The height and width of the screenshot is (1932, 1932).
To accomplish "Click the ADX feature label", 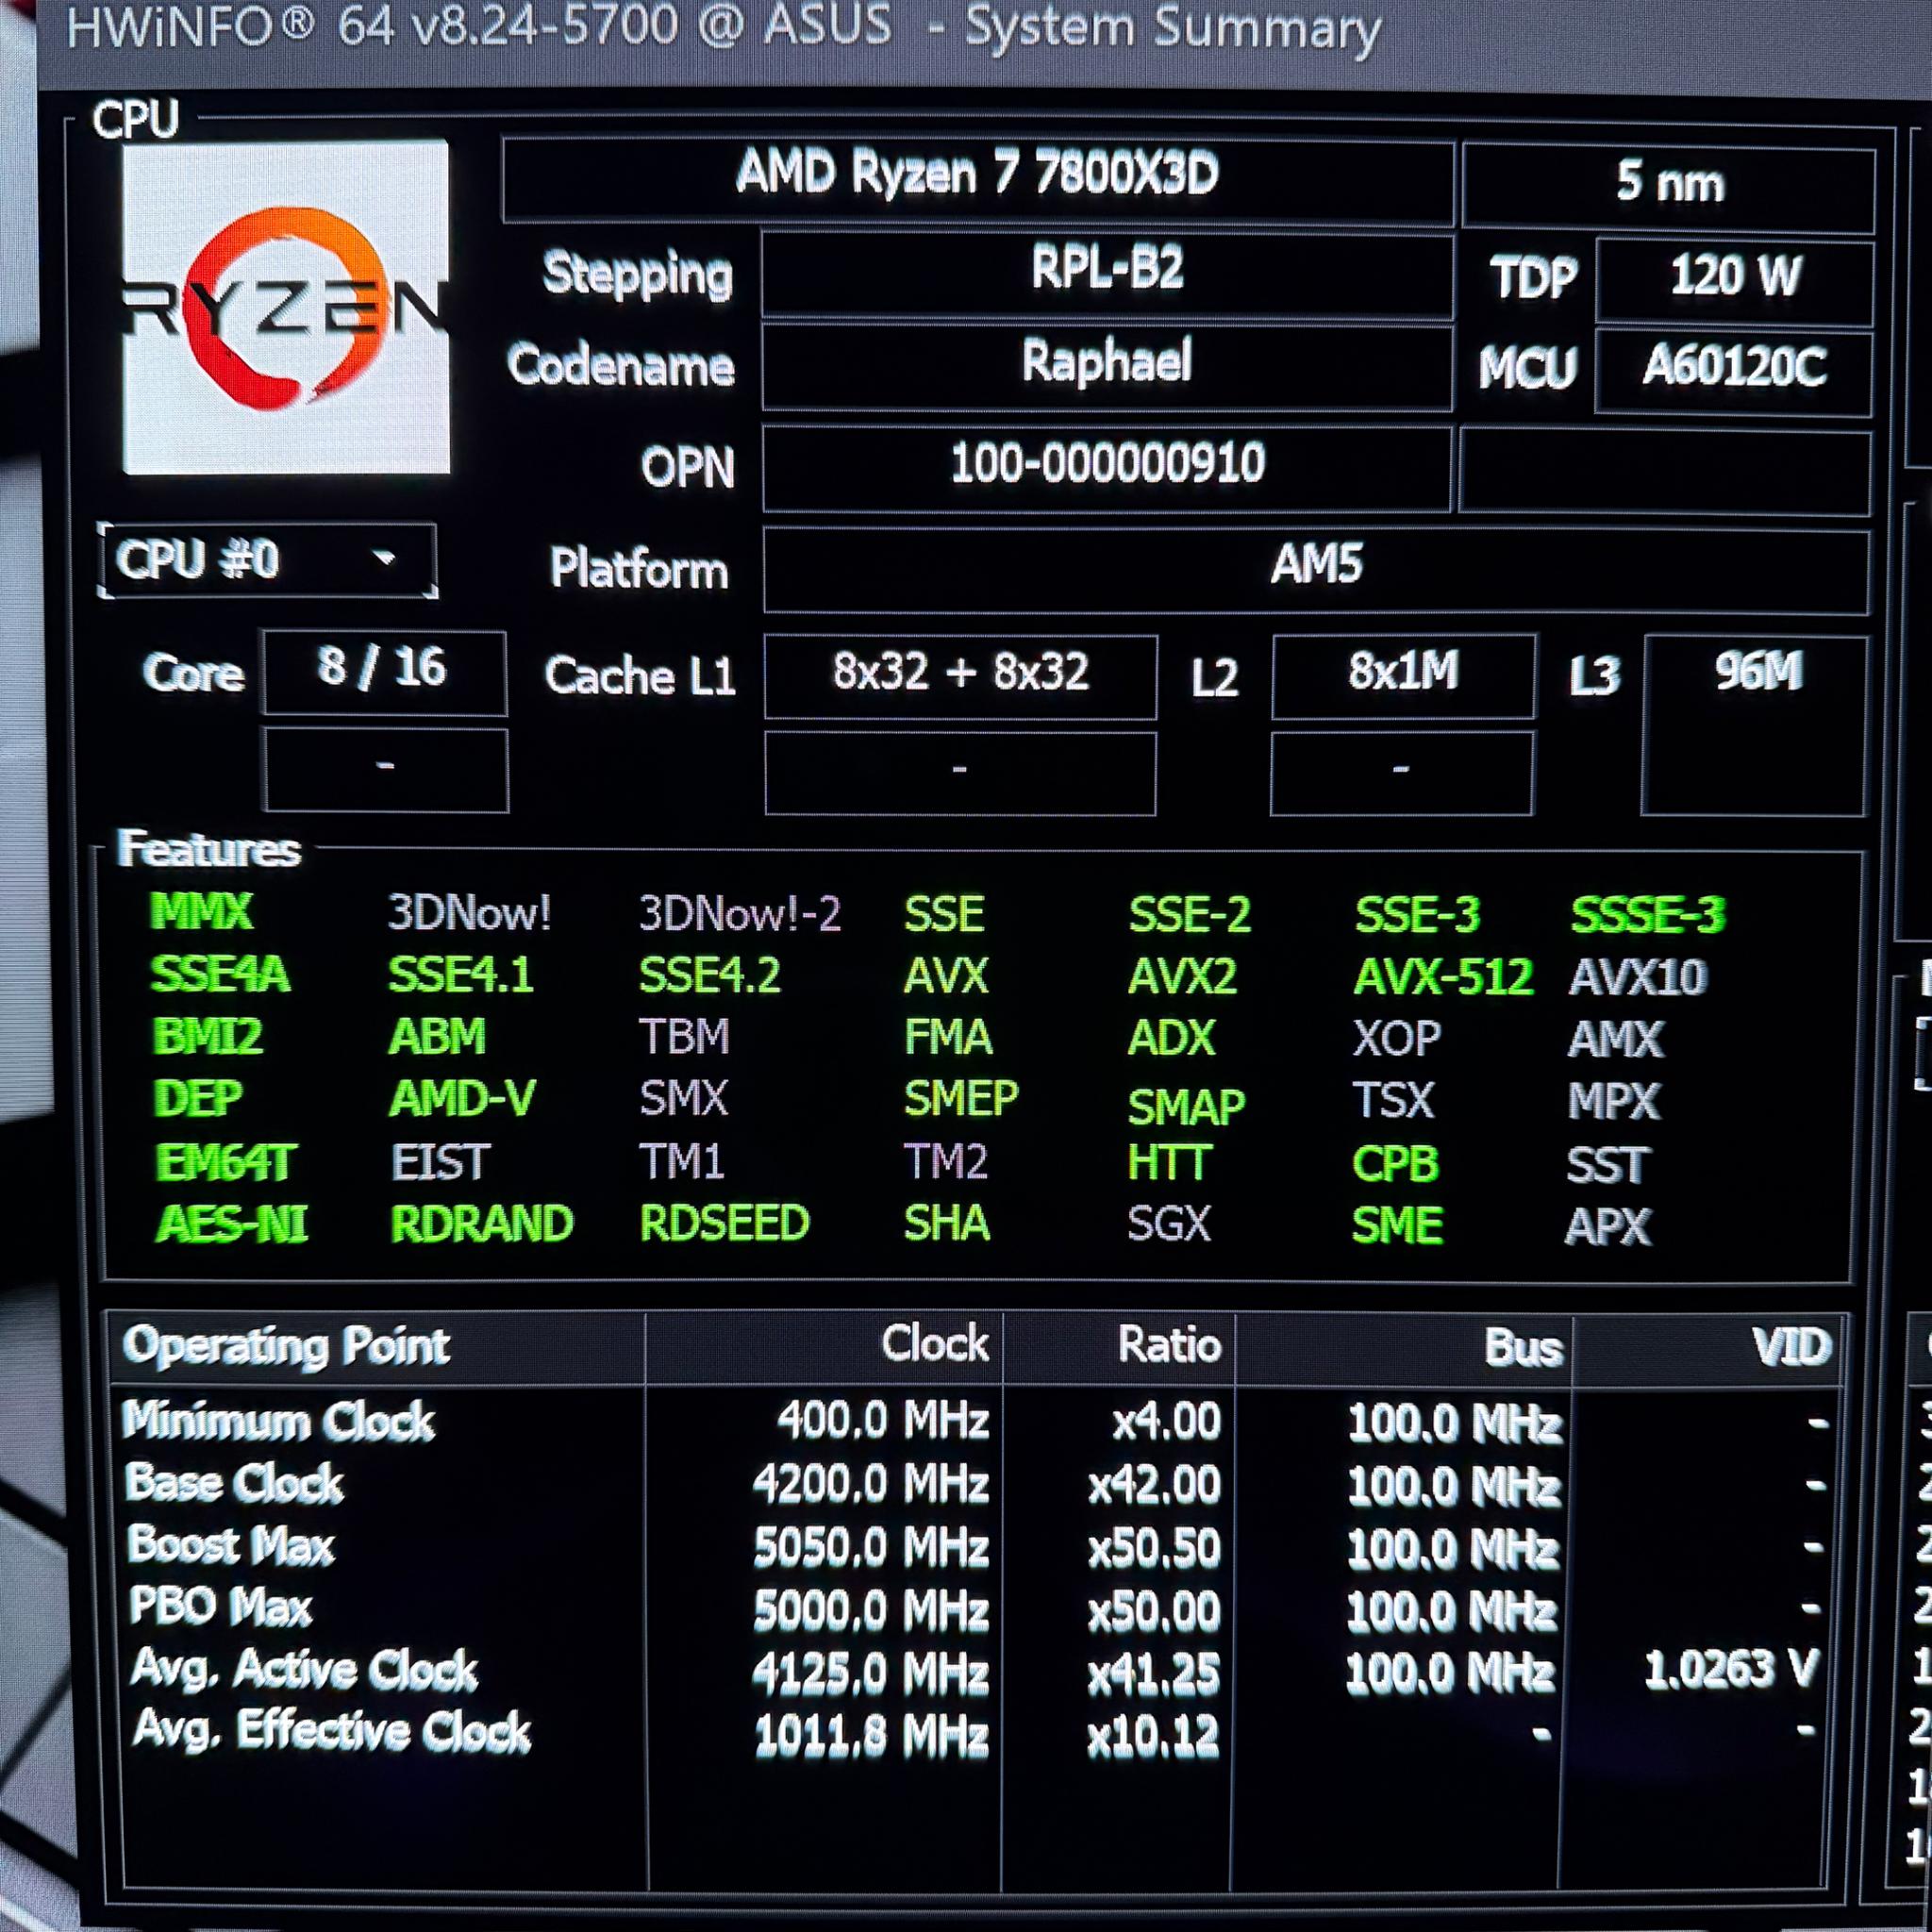I will click(1171, 1038).
